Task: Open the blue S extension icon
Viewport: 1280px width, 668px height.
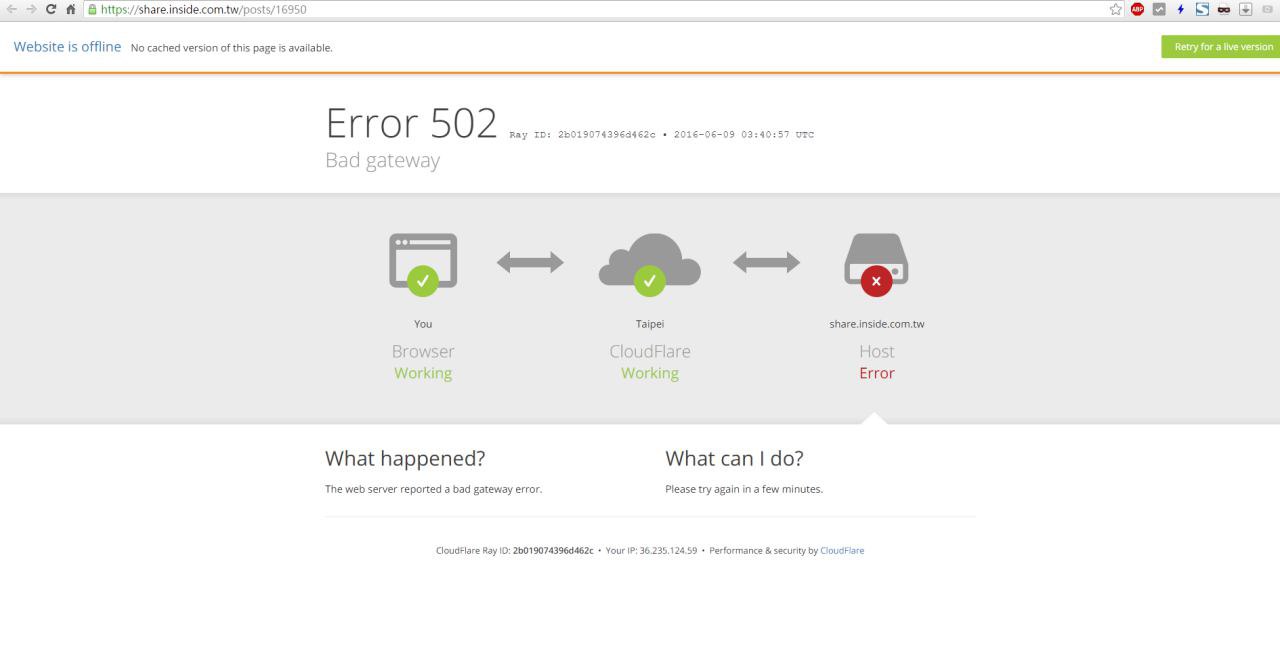Action: 1201,10
